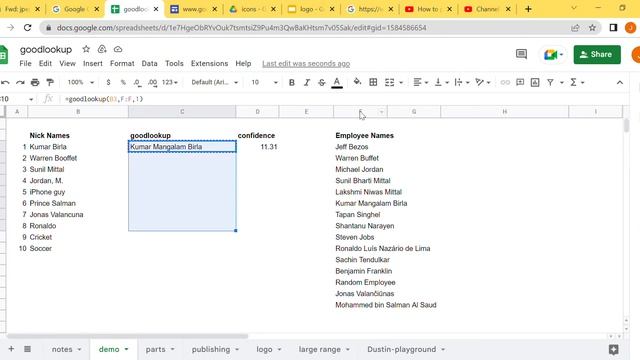Screen dimensions: 640x360
Task: Open the all sheets list icon
Action: (27, 349)
